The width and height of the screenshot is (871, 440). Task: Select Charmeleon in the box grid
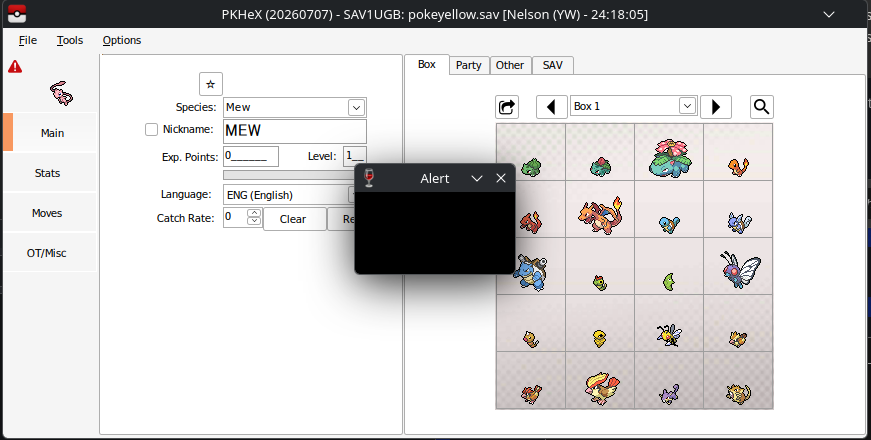531,222
